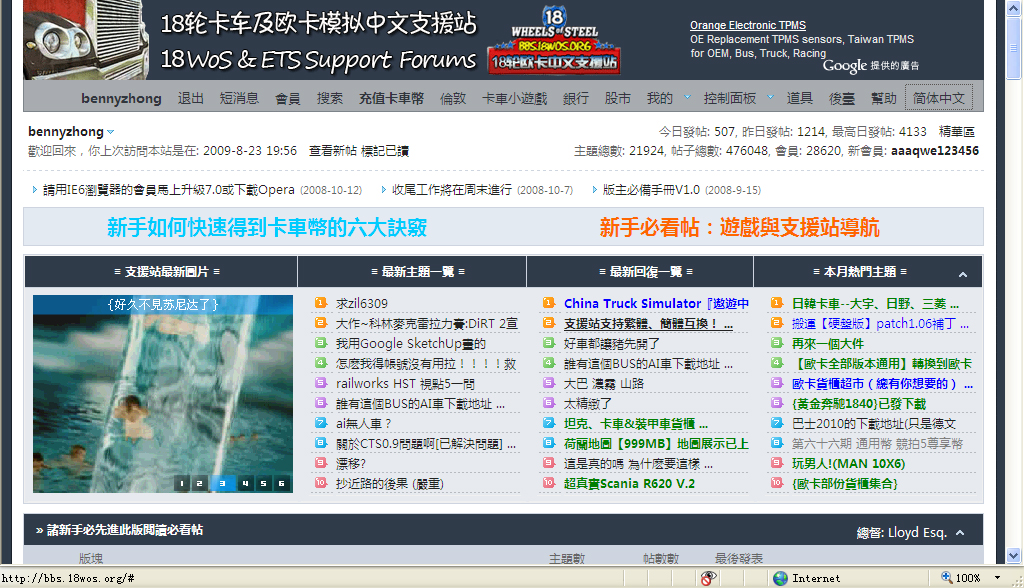Collapse the 請新手必先進此版 section
The image size is (1024, 588).
(960, 533)
